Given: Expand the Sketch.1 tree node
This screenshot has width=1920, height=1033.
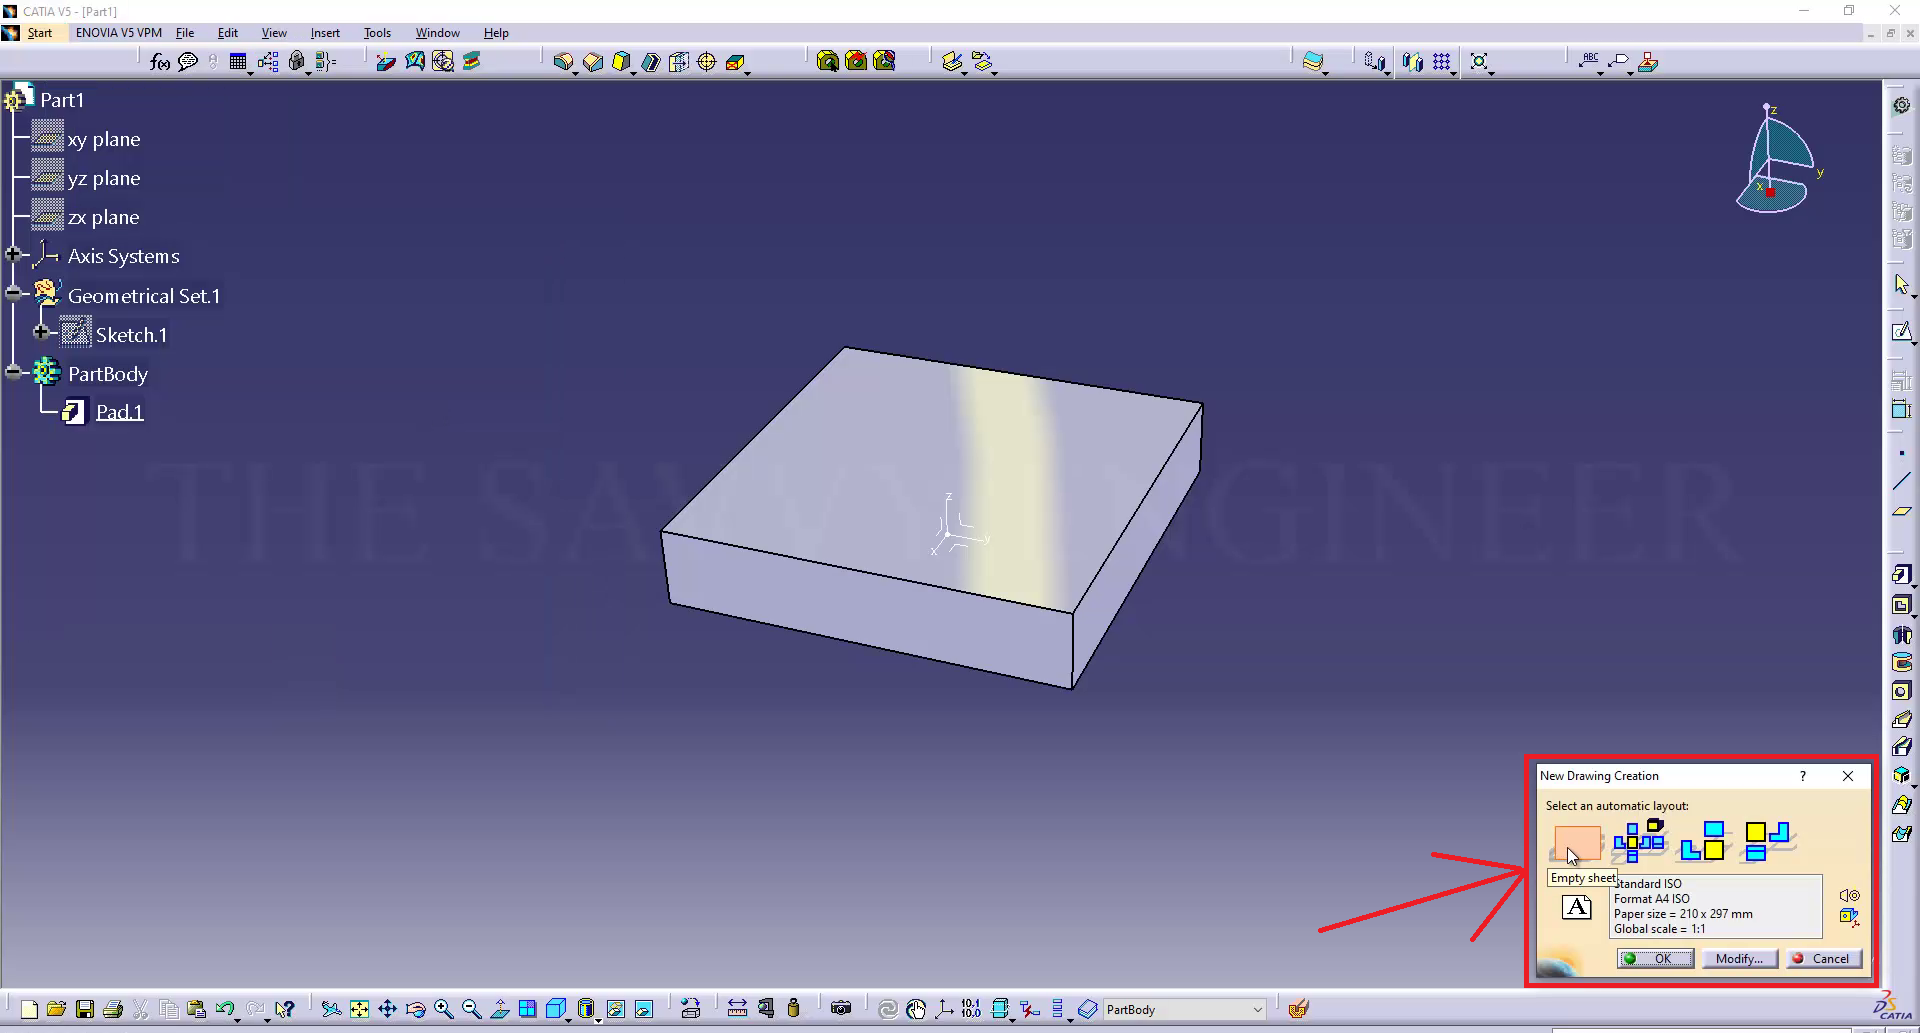Looking at the screenshot, I should coord(41,333).
